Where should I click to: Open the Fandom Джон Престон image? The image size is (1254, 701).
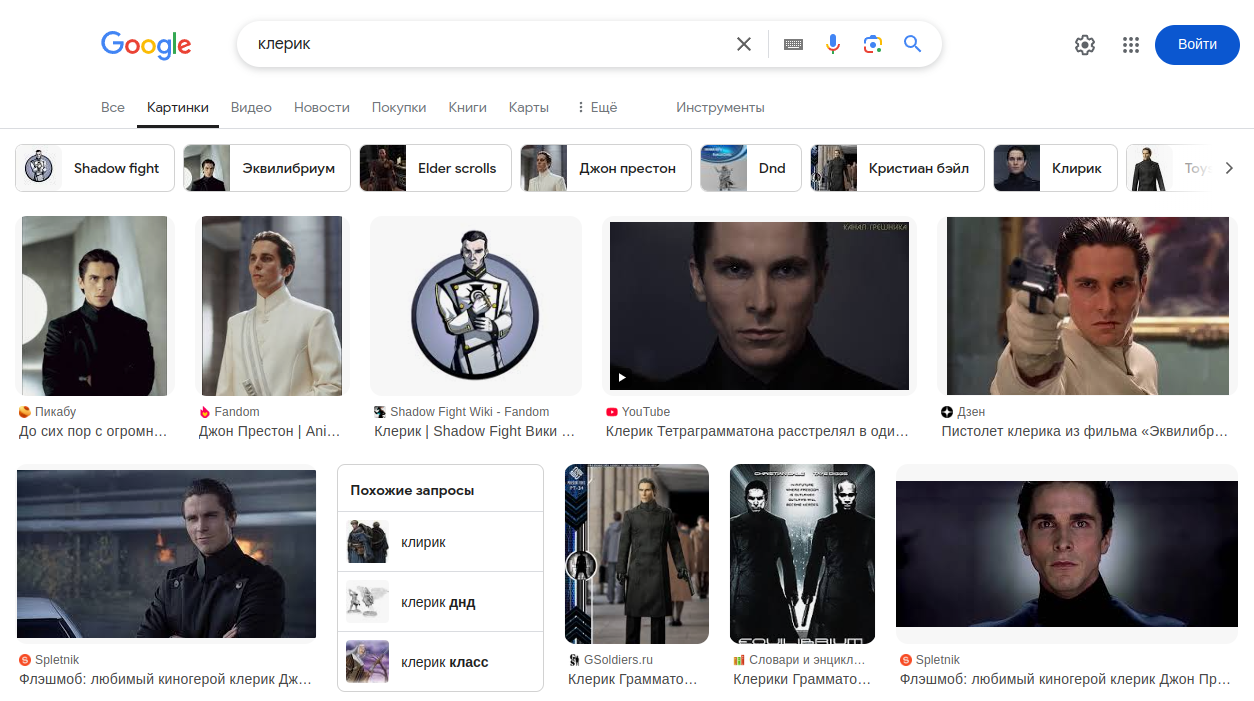272,306
